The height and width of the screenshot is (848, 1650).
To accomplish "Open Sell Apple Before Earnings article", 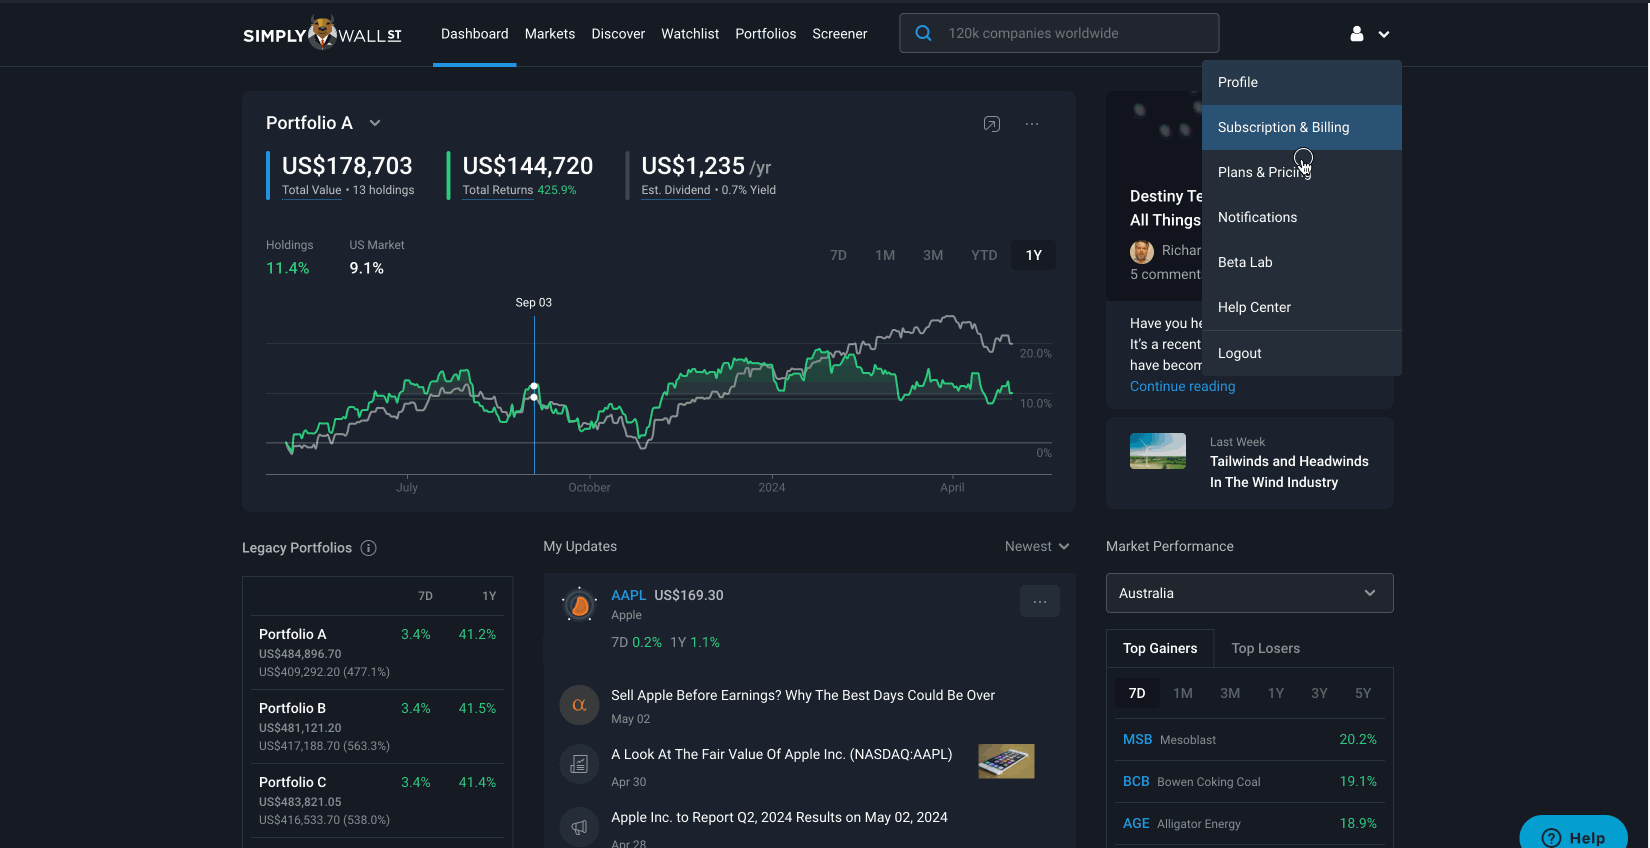I will tap(803, 695).
